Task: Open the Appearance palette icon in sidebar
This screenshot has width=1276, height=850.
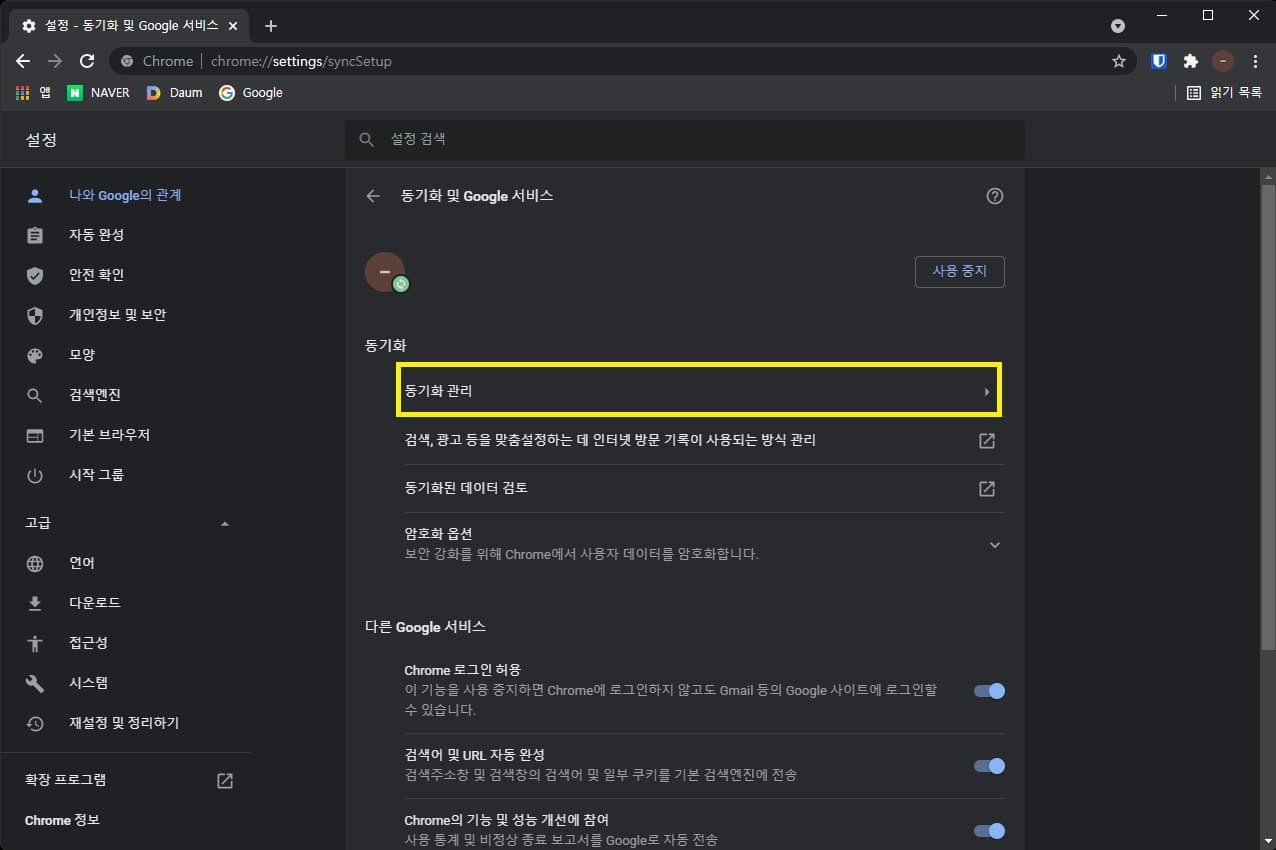Action: click(34, 354)
